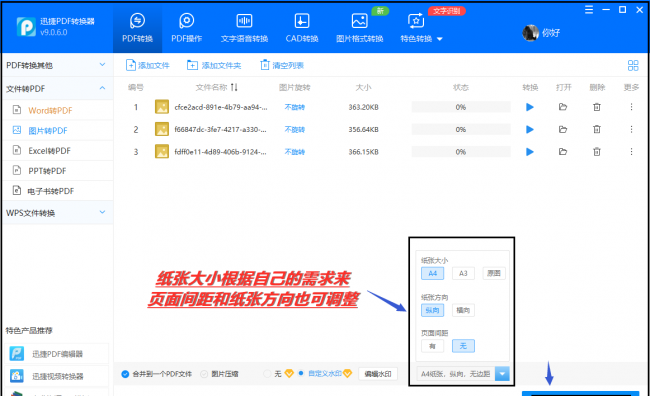Click image thumbnail of file fdff0e11

162,152
